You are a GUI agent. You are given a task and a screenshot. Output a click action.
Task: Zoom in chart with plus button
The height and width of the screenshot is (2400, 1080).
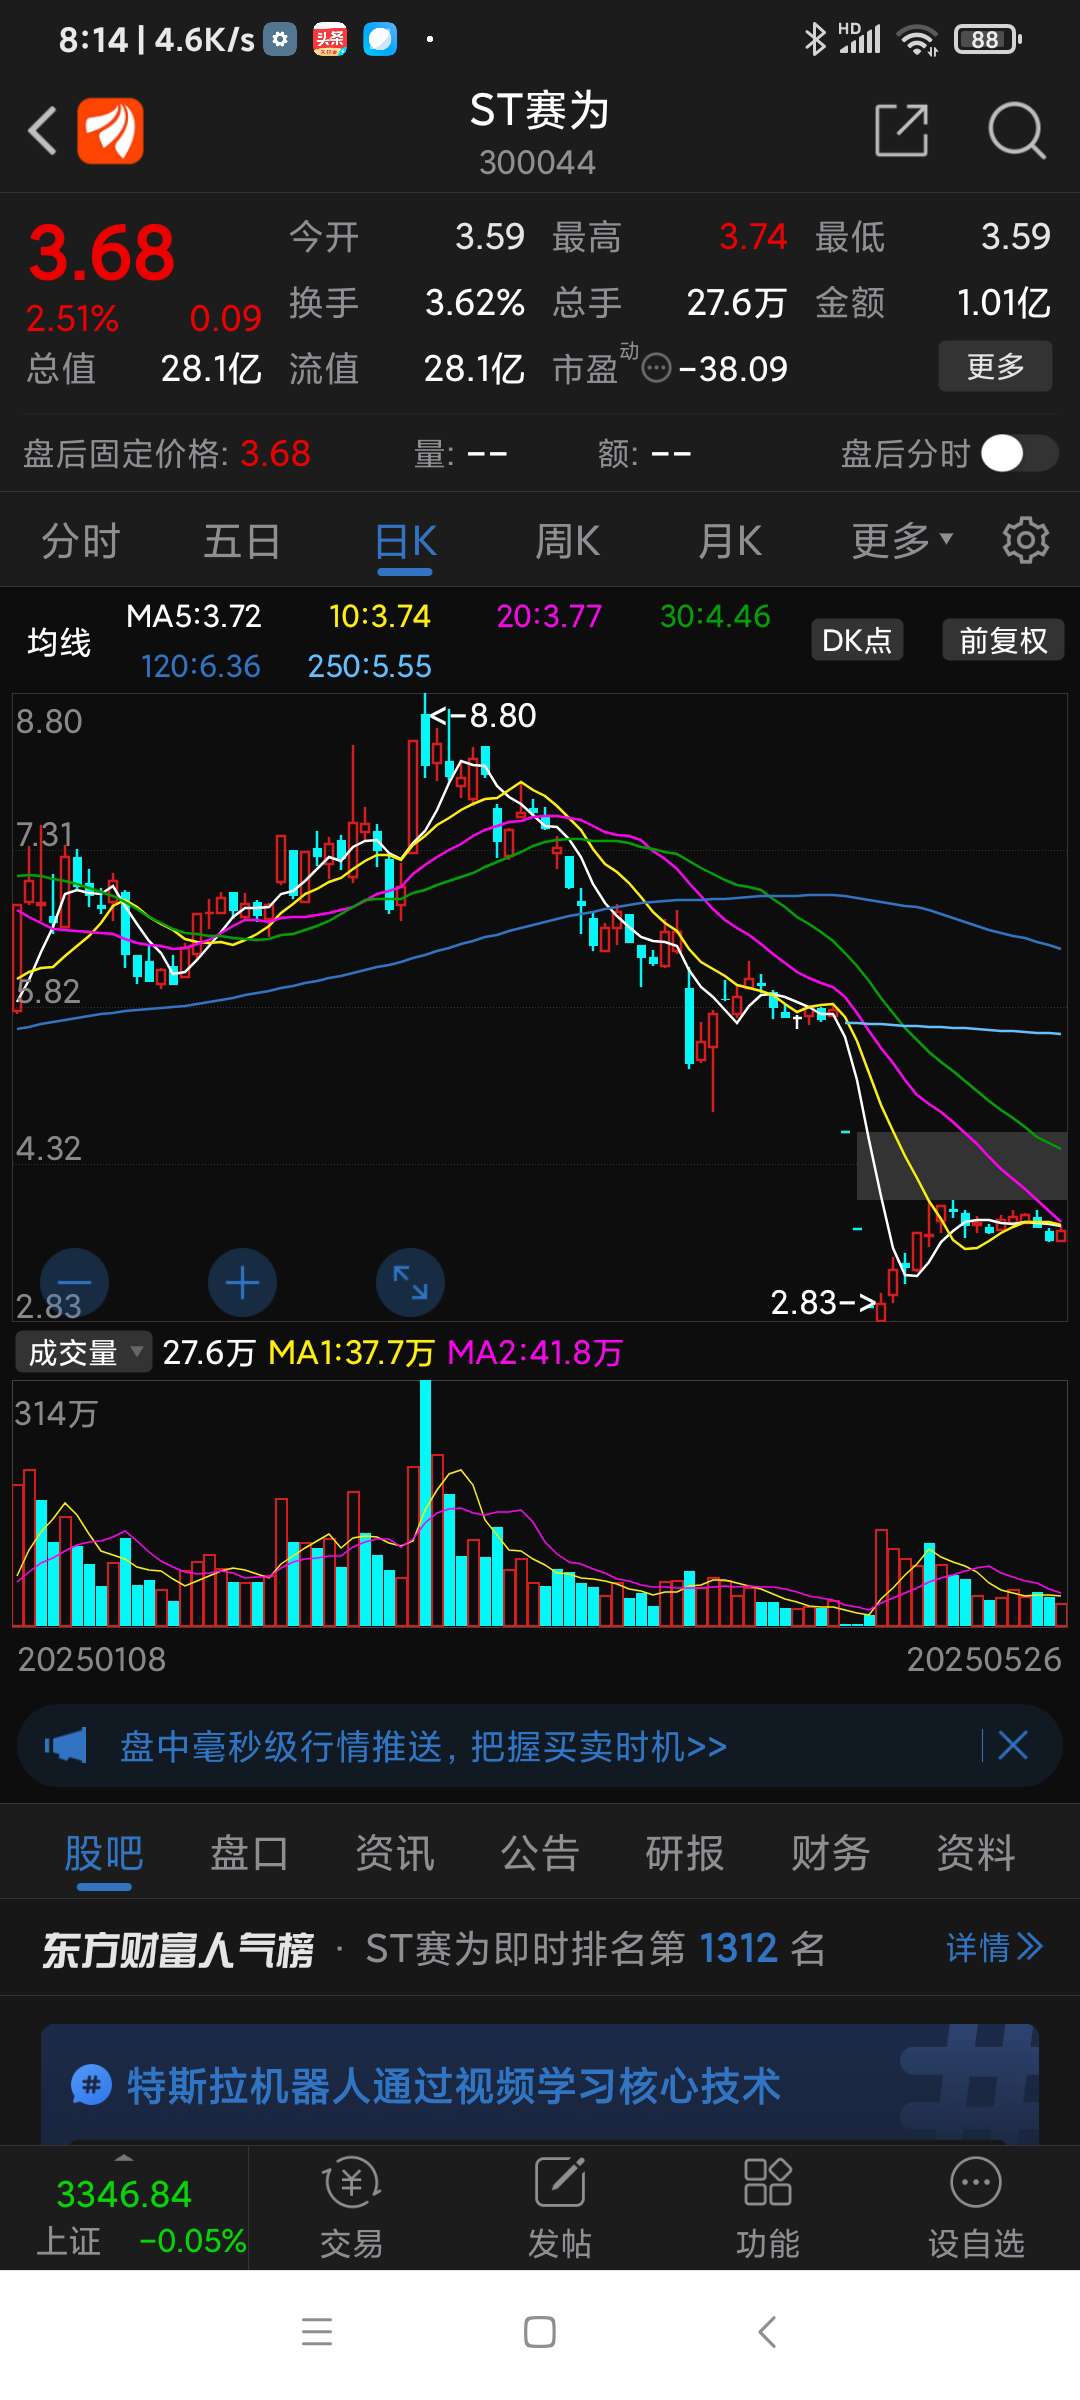point(242,1282)
